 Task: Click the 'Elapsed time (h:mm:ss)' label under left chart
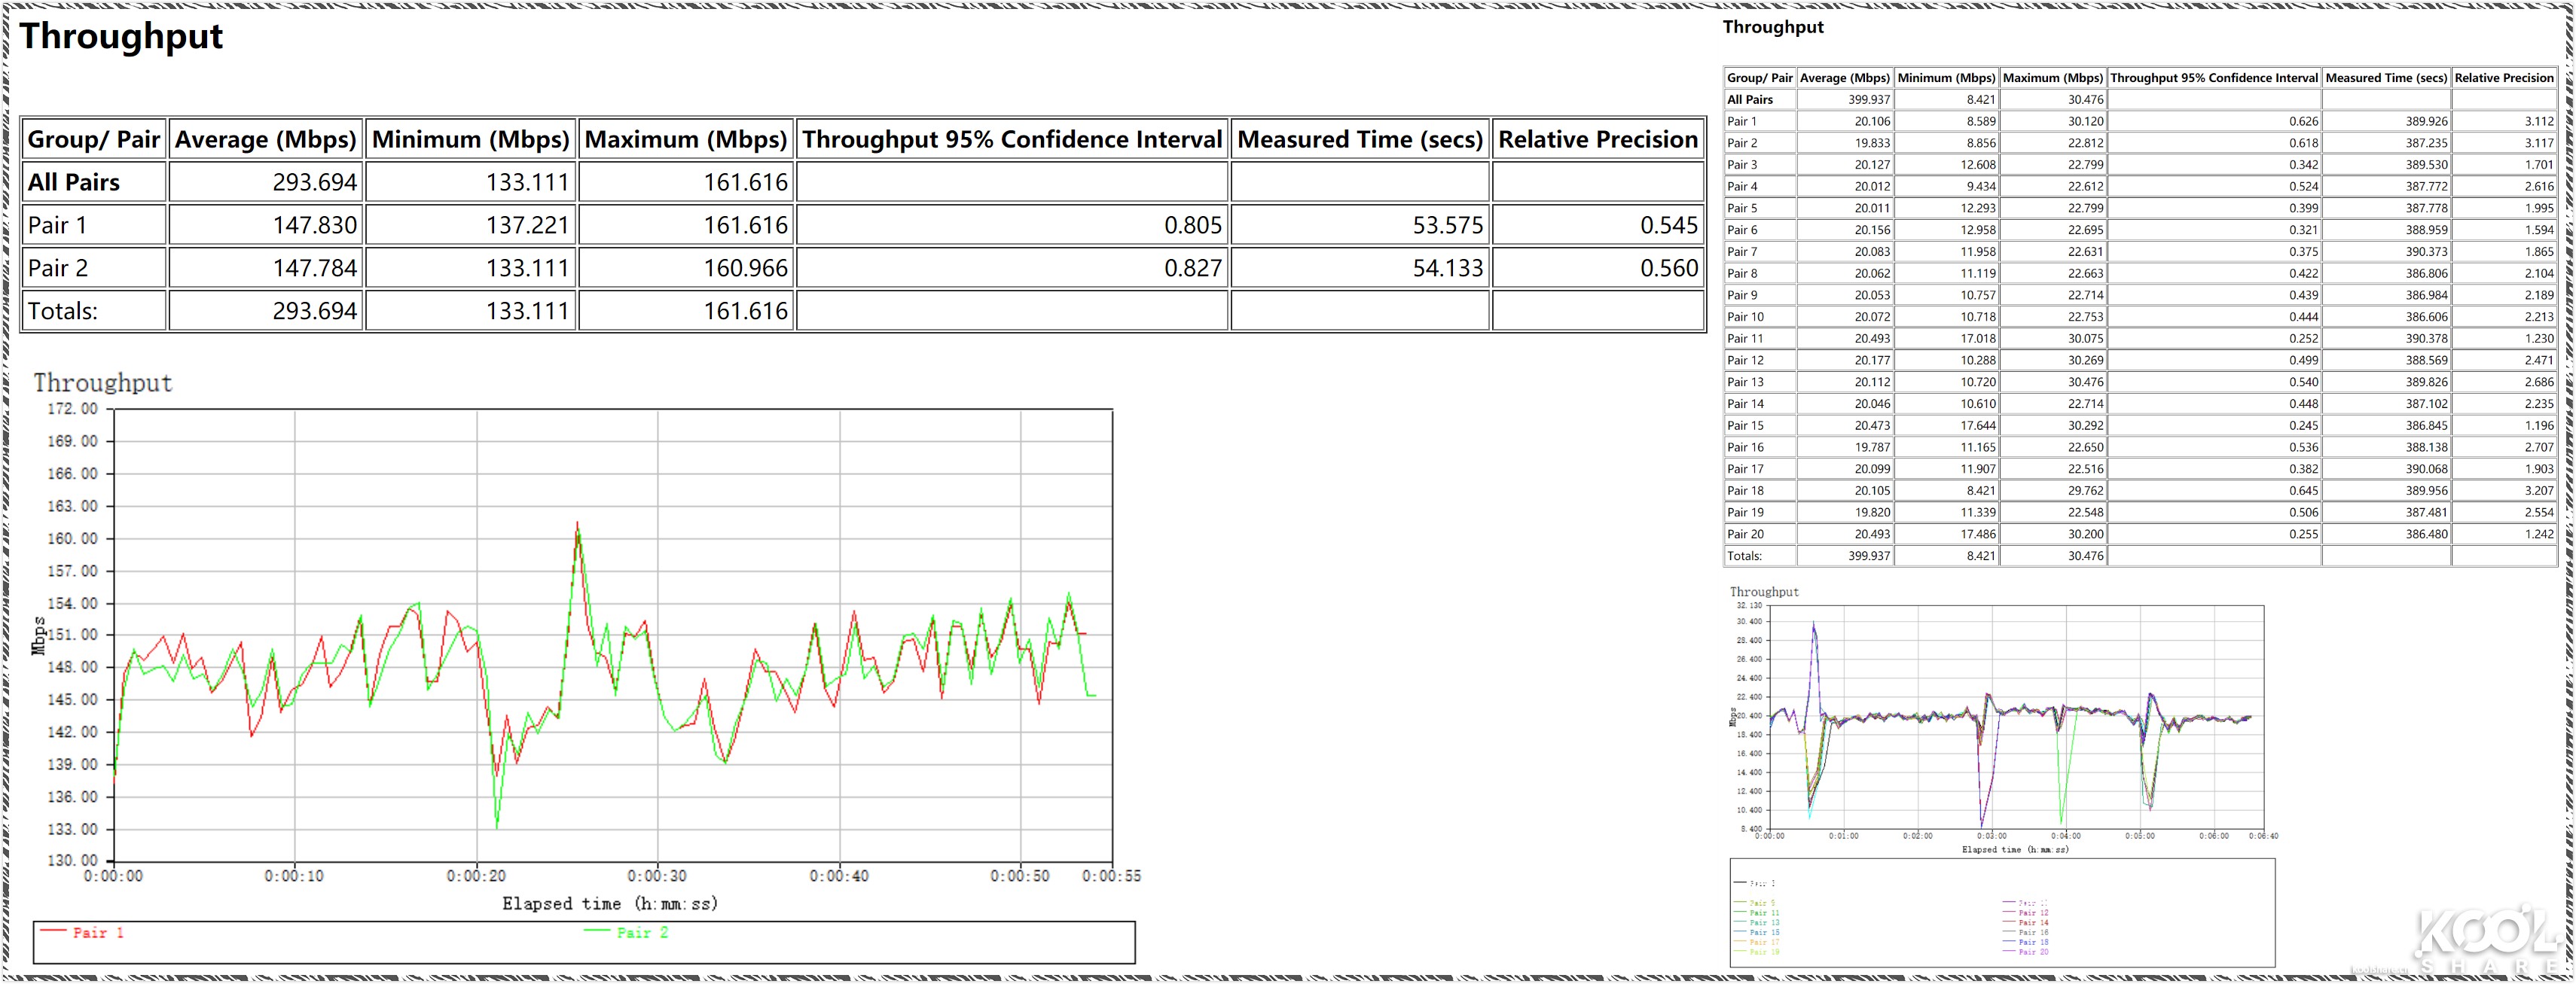click(x=609, y=903)
